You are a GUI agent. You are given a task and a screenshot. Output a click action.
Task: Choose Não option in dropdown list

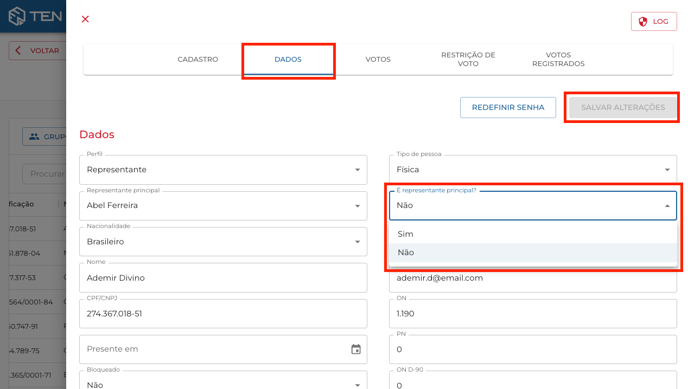pos(533,252)
